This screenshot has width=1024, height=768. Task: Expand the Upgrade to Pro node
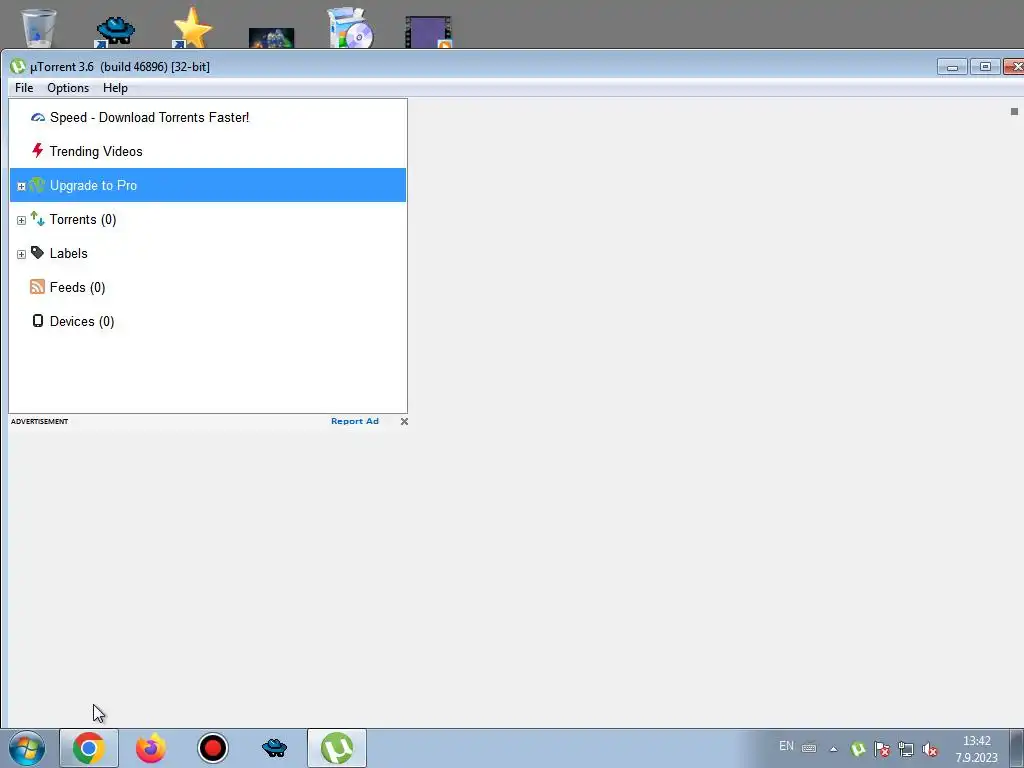tap(21, 186)
